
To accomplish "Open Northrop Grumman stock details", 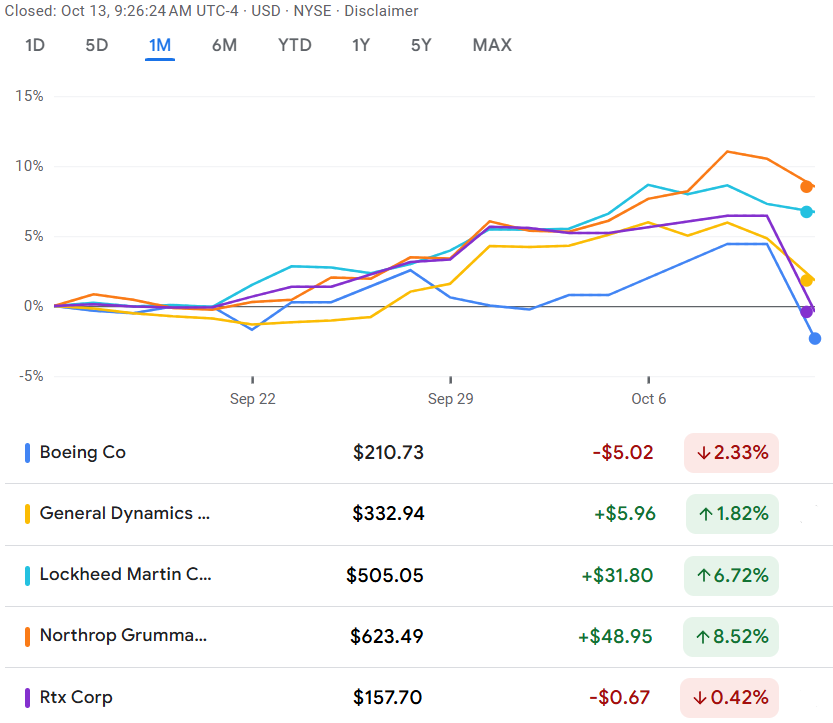I will [123, 635].
